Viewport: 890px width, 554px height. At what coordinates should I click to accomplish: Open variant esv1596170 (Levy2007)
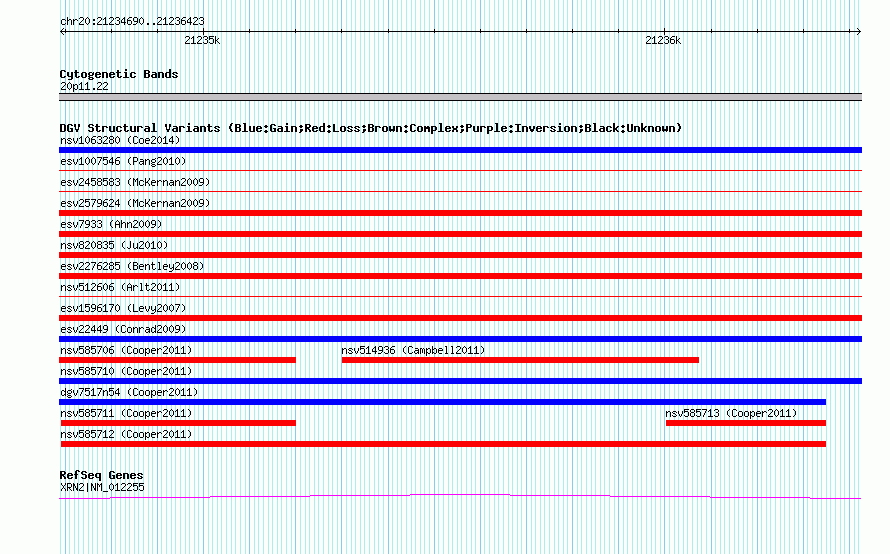coord(123,308)
